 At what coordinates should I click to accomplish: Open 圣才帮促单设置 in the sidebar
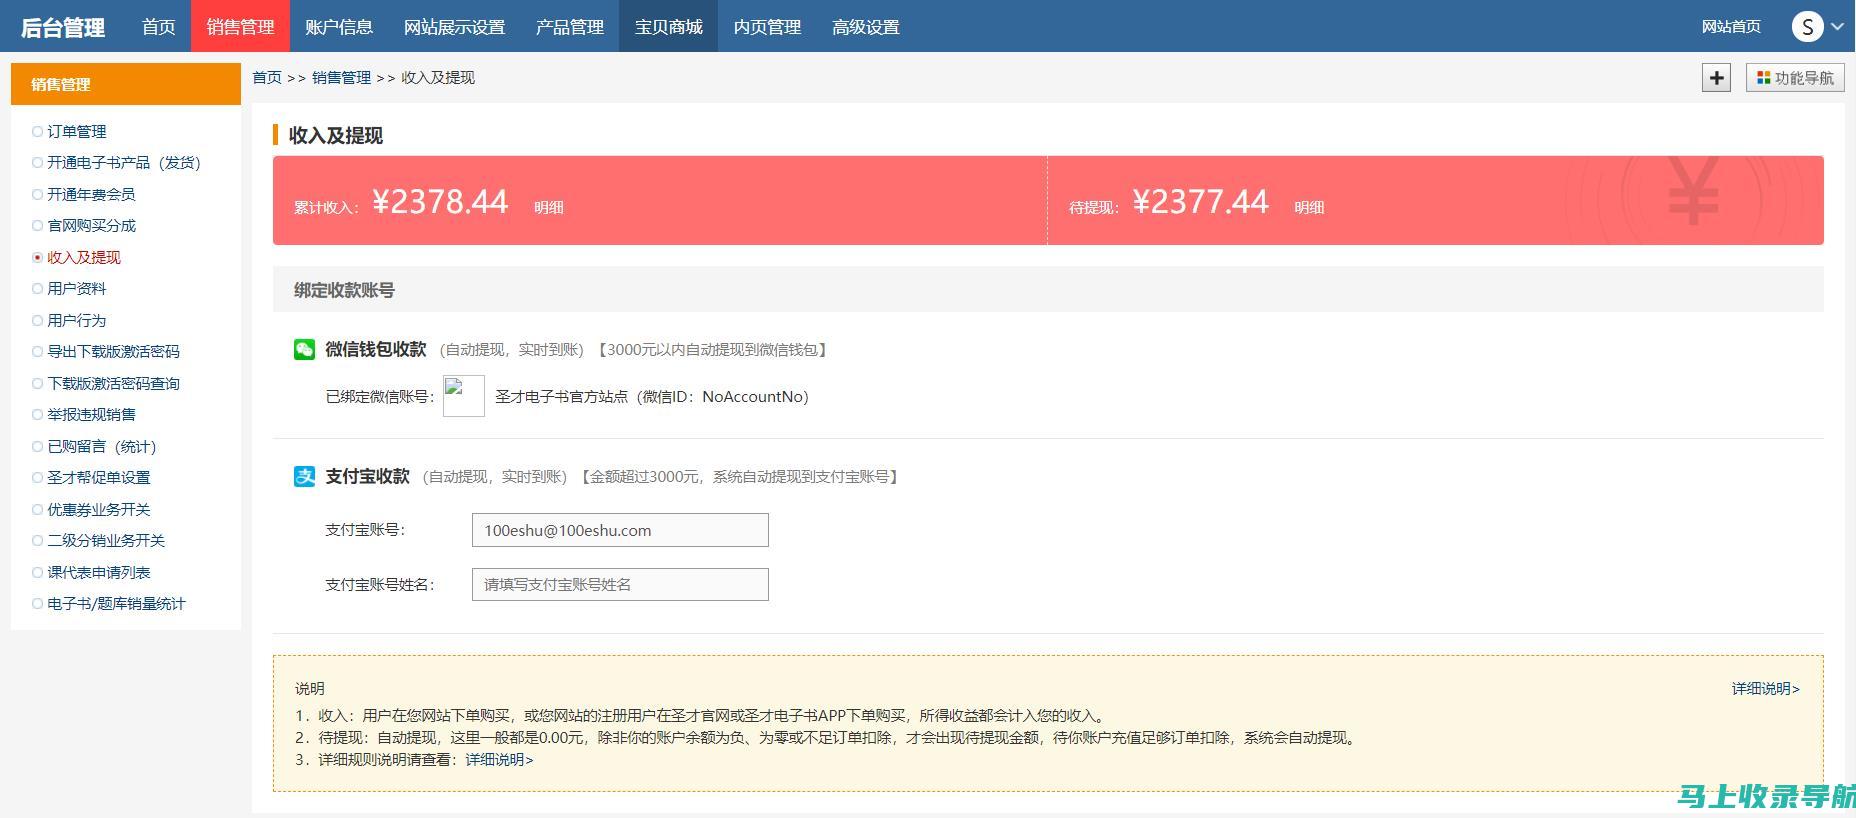point(98,477)
